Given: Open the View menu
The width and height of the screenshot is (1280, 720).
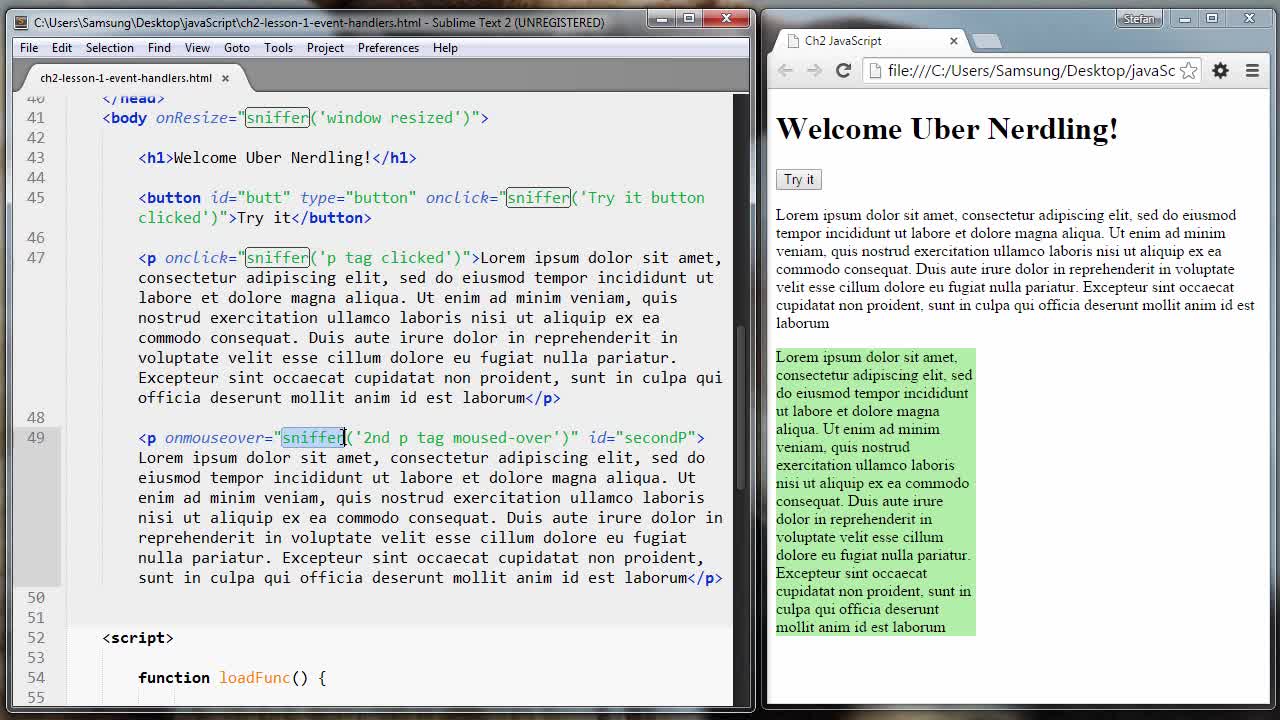Looking at the screenshot, I should coord(197,48).
